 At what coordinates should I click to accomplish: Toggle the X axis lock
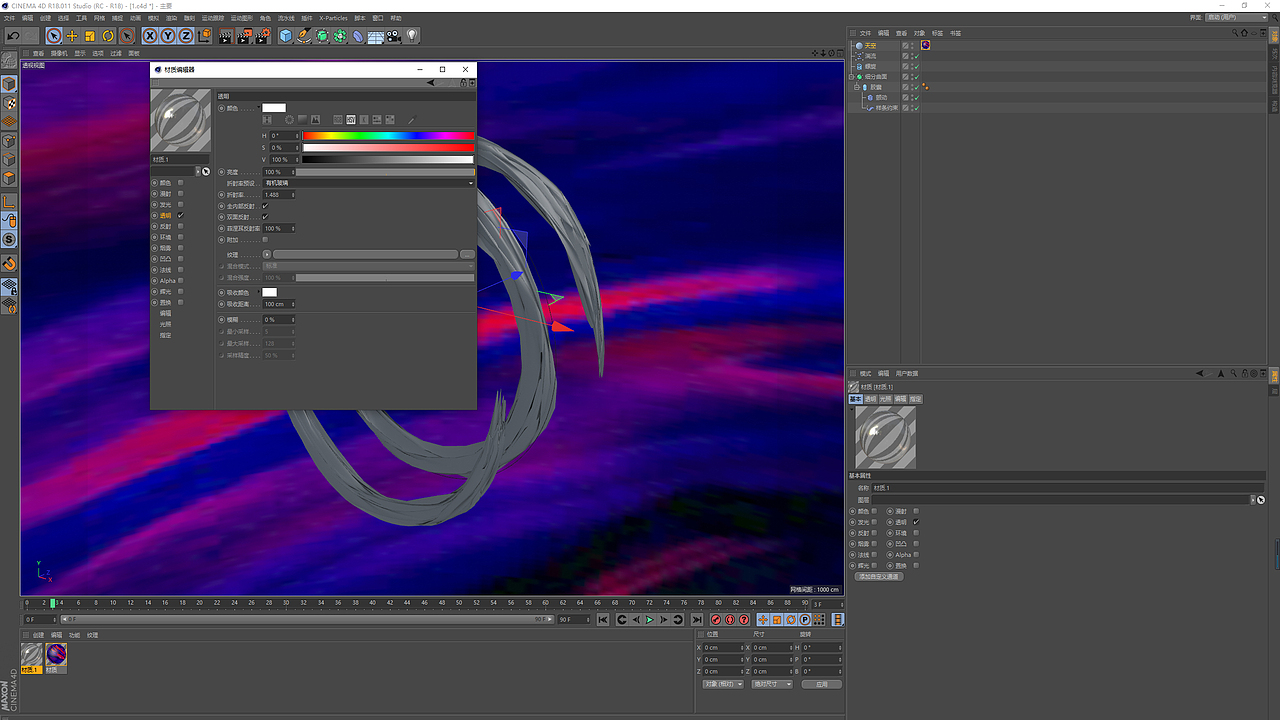150,36
